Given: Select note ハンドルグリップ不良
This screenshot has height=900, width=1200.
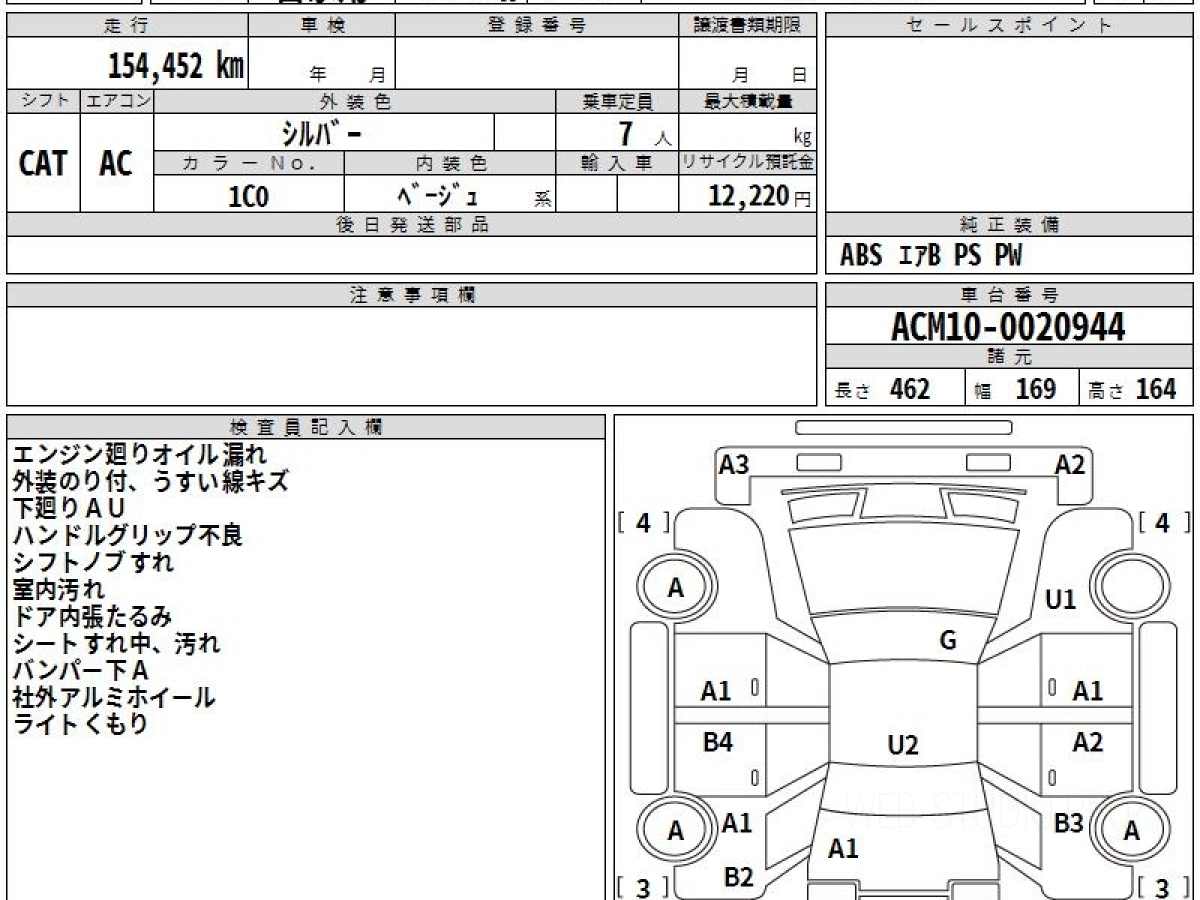Looking at the screenshot, I should click(x=128, y=535).
